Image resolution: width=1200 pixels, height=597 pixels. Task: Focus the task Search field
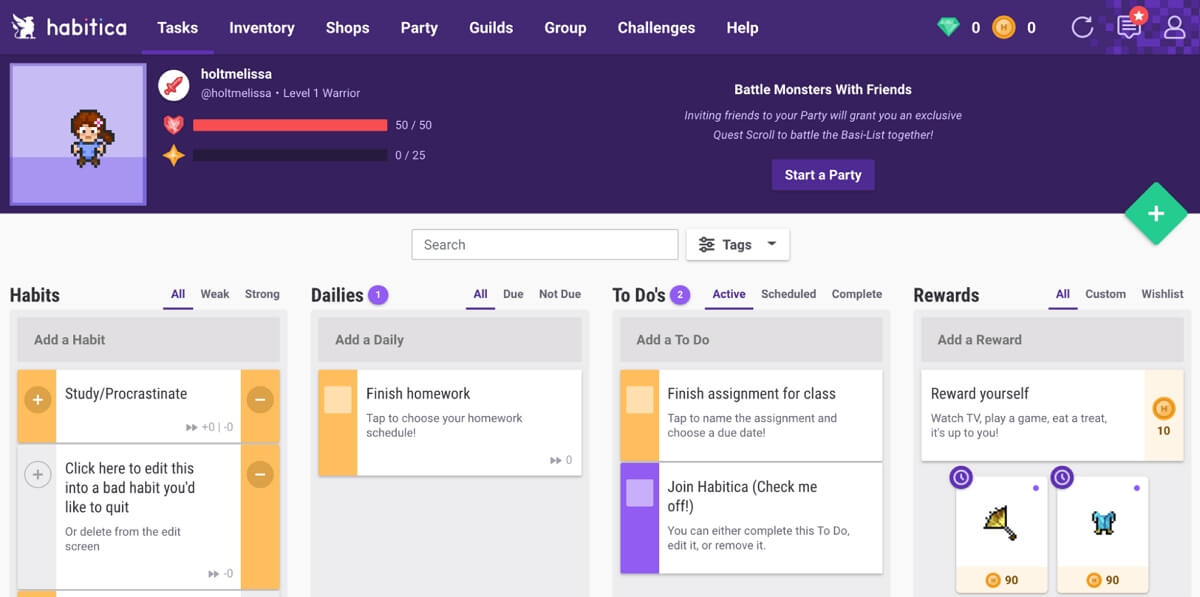[x=545, y=245]
